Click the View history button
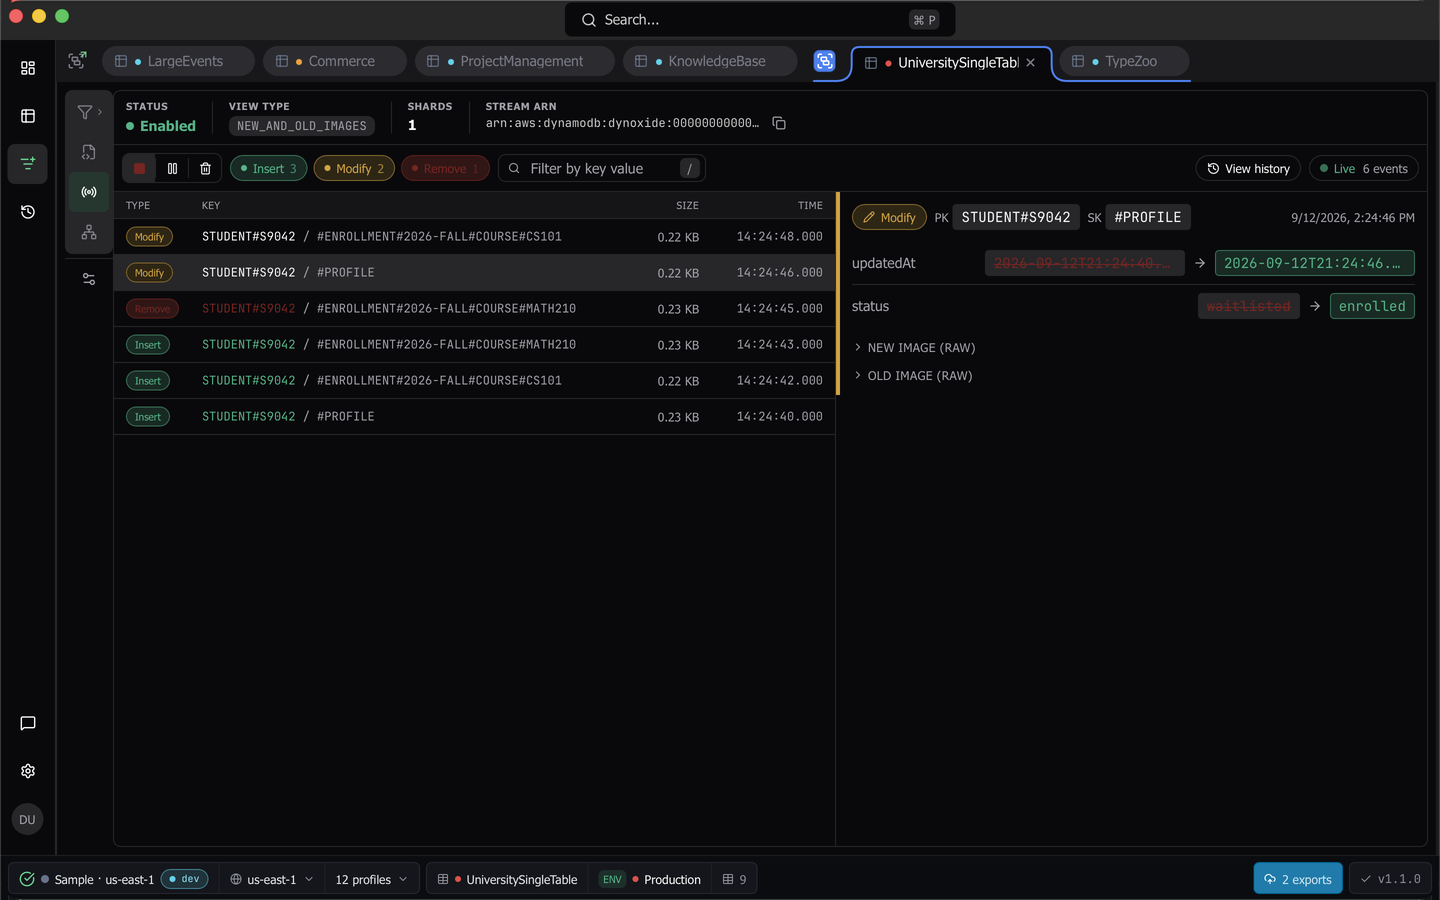1440x900 pixels. 1248,169
